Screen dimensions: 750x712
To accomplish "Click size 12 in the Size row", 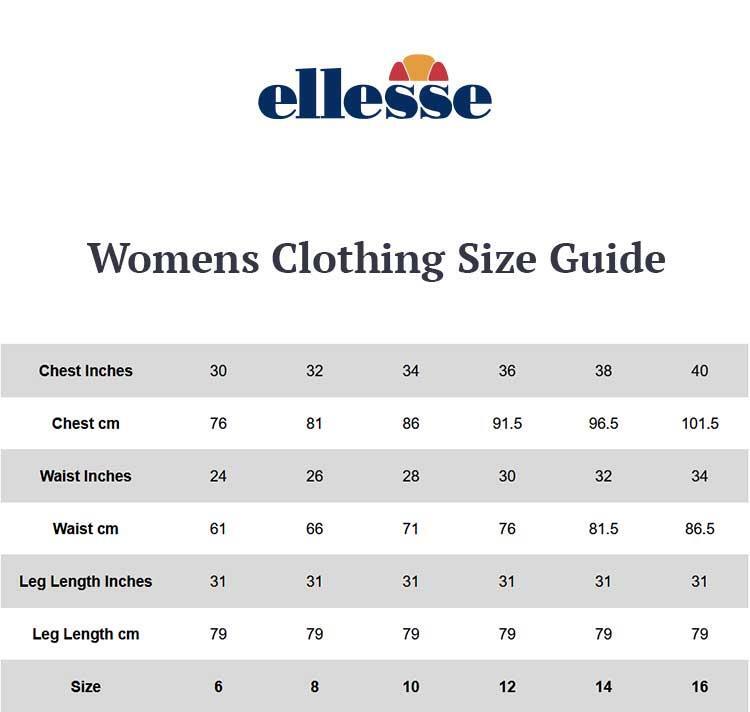I will (x=507, y=687).
